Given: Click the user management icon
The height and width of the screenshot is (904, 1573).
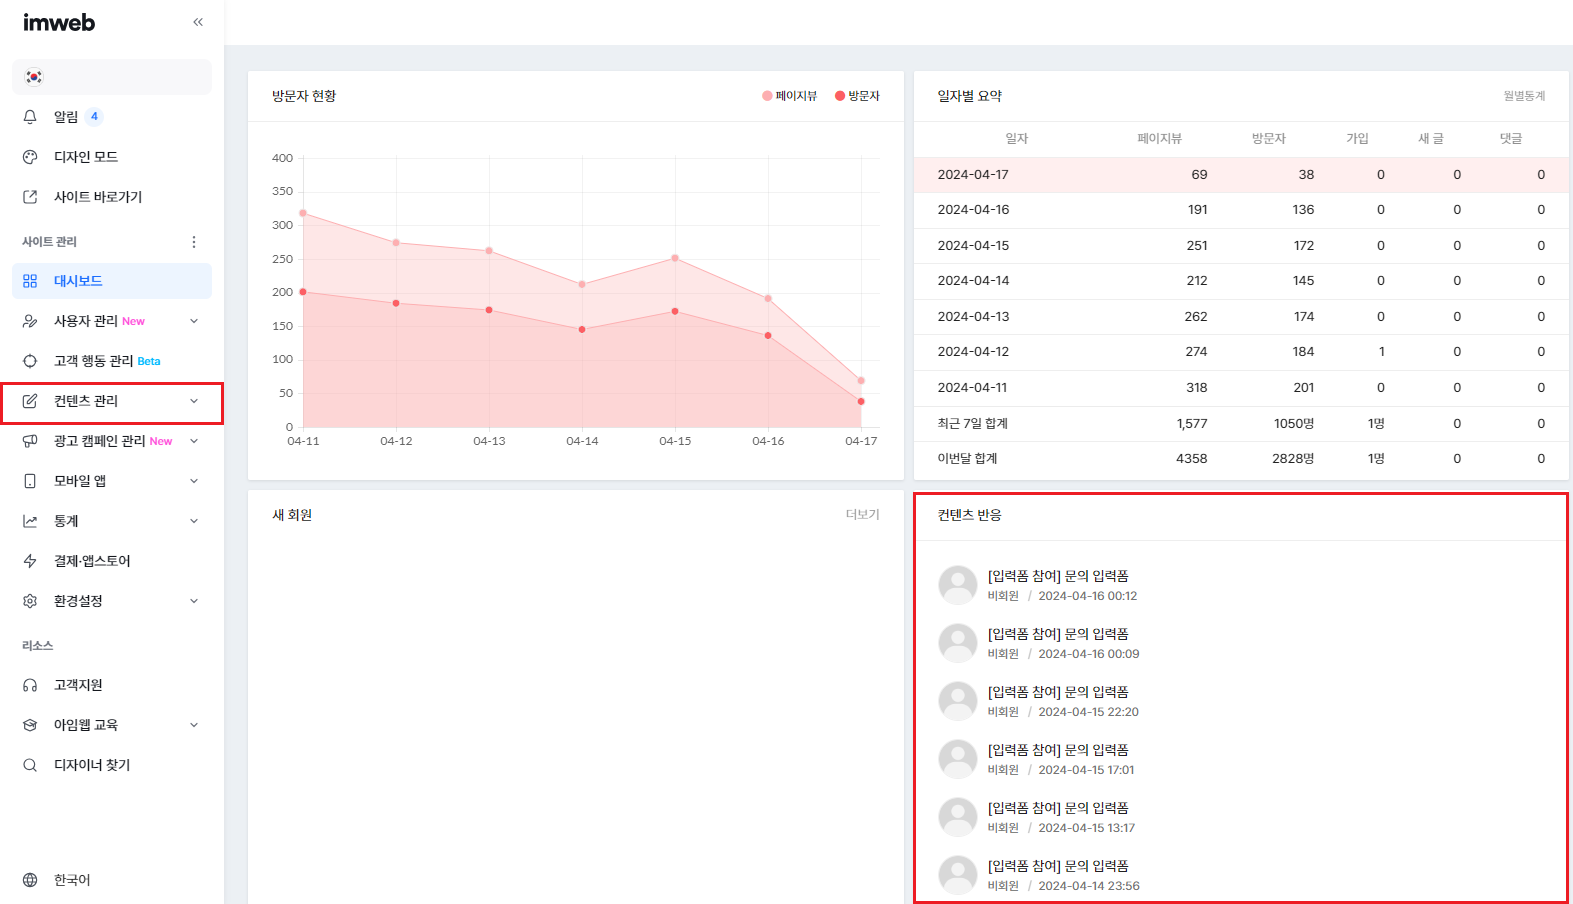Looking at the screenshot, I should point(30,321).
